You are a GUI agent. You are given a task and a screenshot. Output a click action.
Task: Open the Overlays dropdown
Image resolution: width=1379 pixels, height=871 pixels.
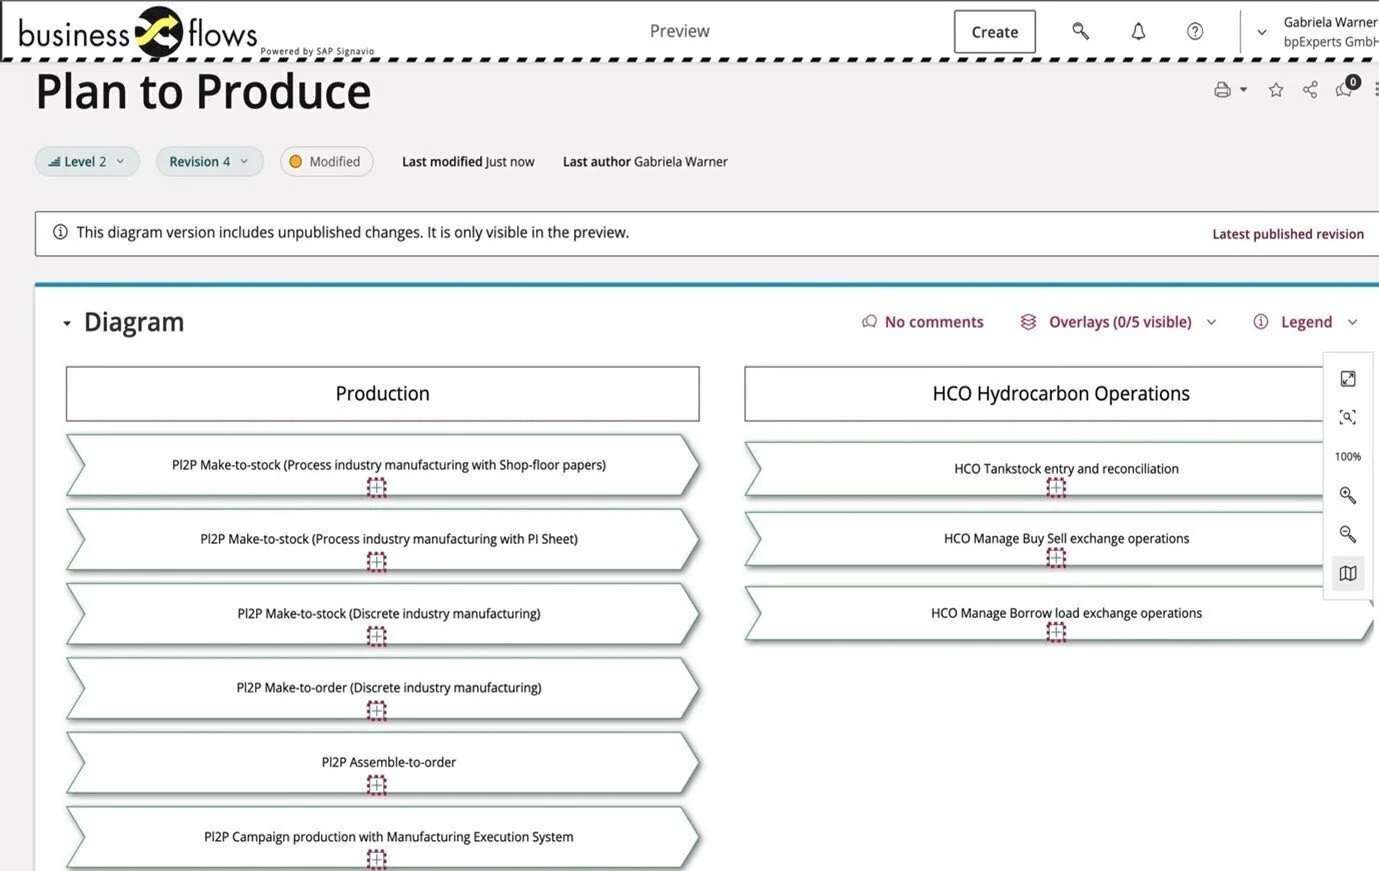(1118, 321)
